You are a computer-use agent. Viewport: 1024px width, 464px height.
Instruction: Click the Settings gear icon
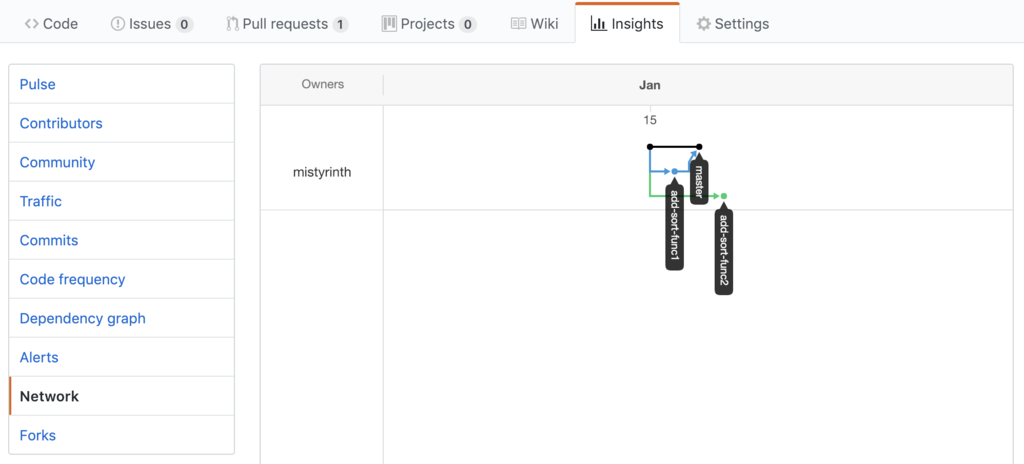click(703, 23)
